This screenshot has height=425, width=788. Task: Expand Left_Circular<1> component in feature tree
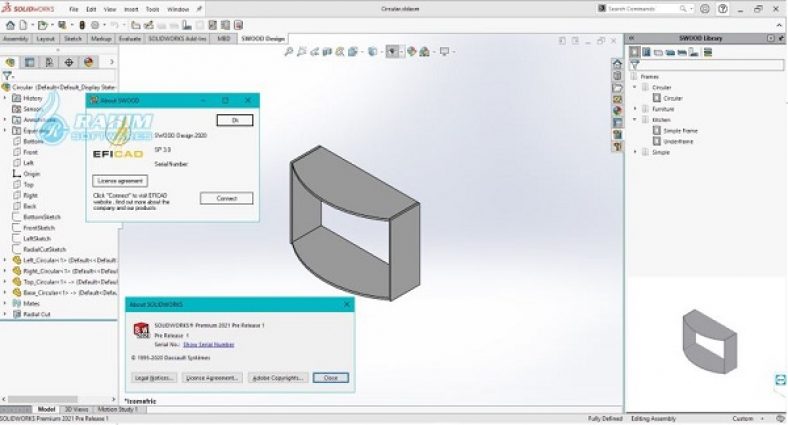6,260
